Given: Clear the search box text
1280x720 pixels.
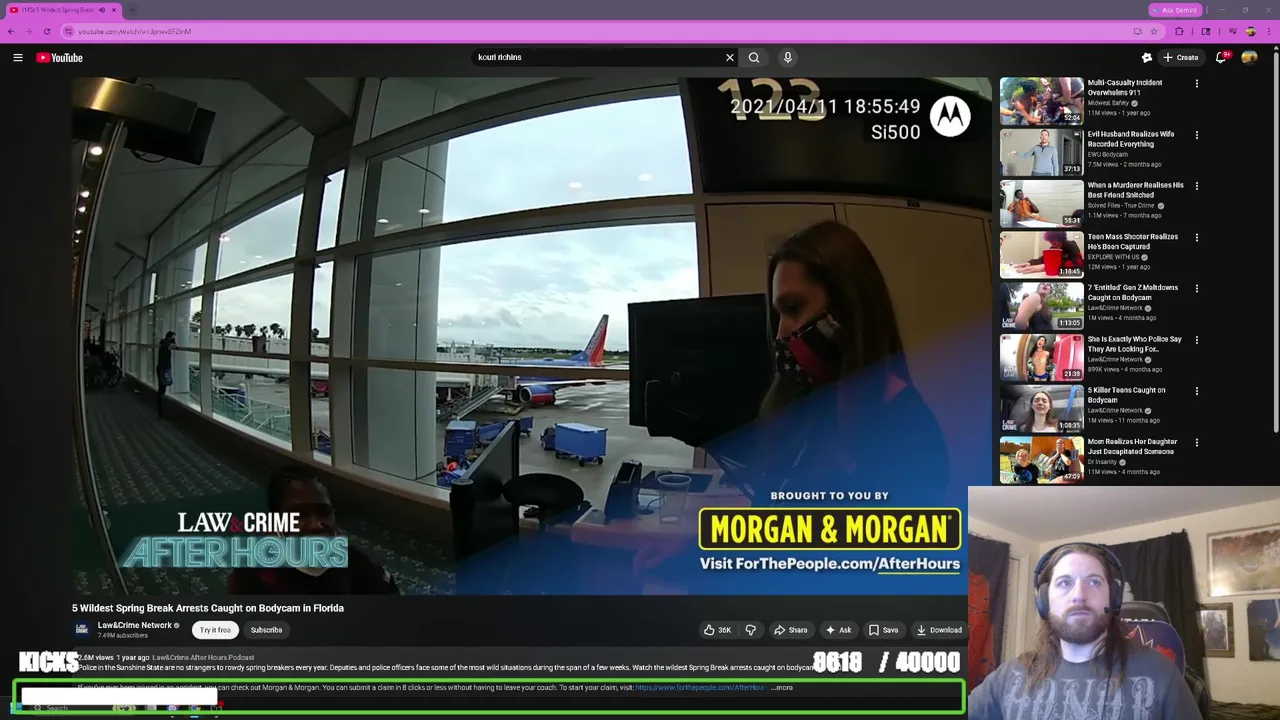Looking at the screenshot, I should [x=730, y=57].
